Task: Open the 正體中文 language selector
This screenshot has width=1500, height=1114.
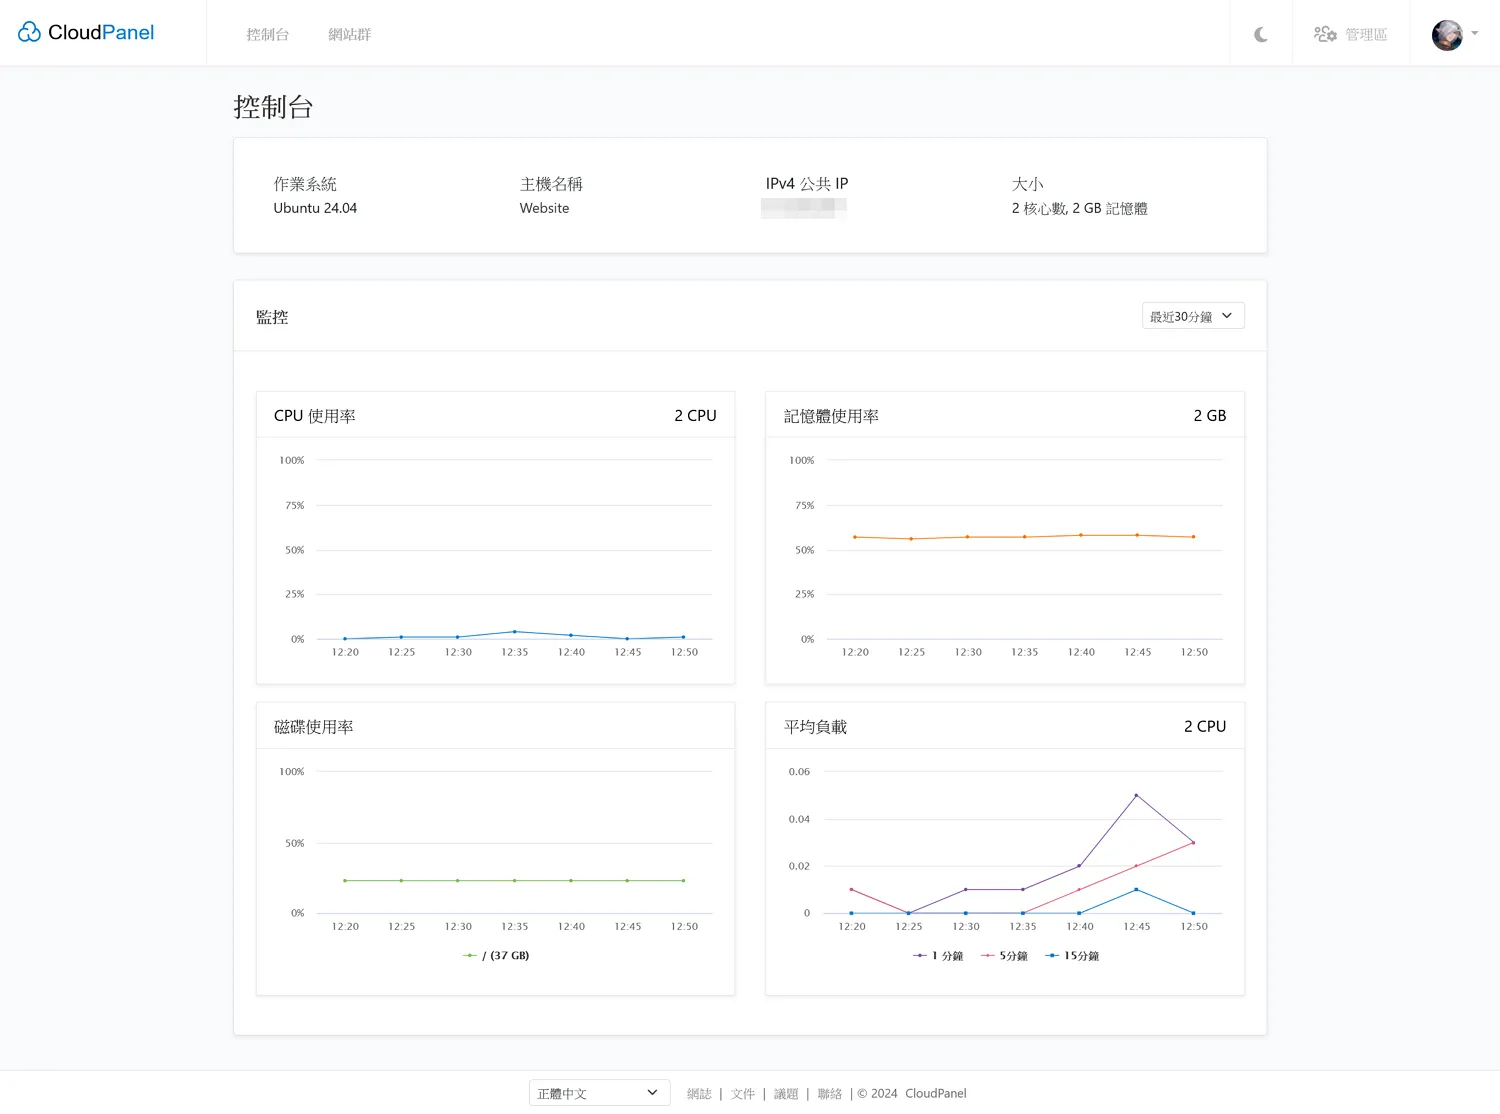Action: [x=598, y=1093]
